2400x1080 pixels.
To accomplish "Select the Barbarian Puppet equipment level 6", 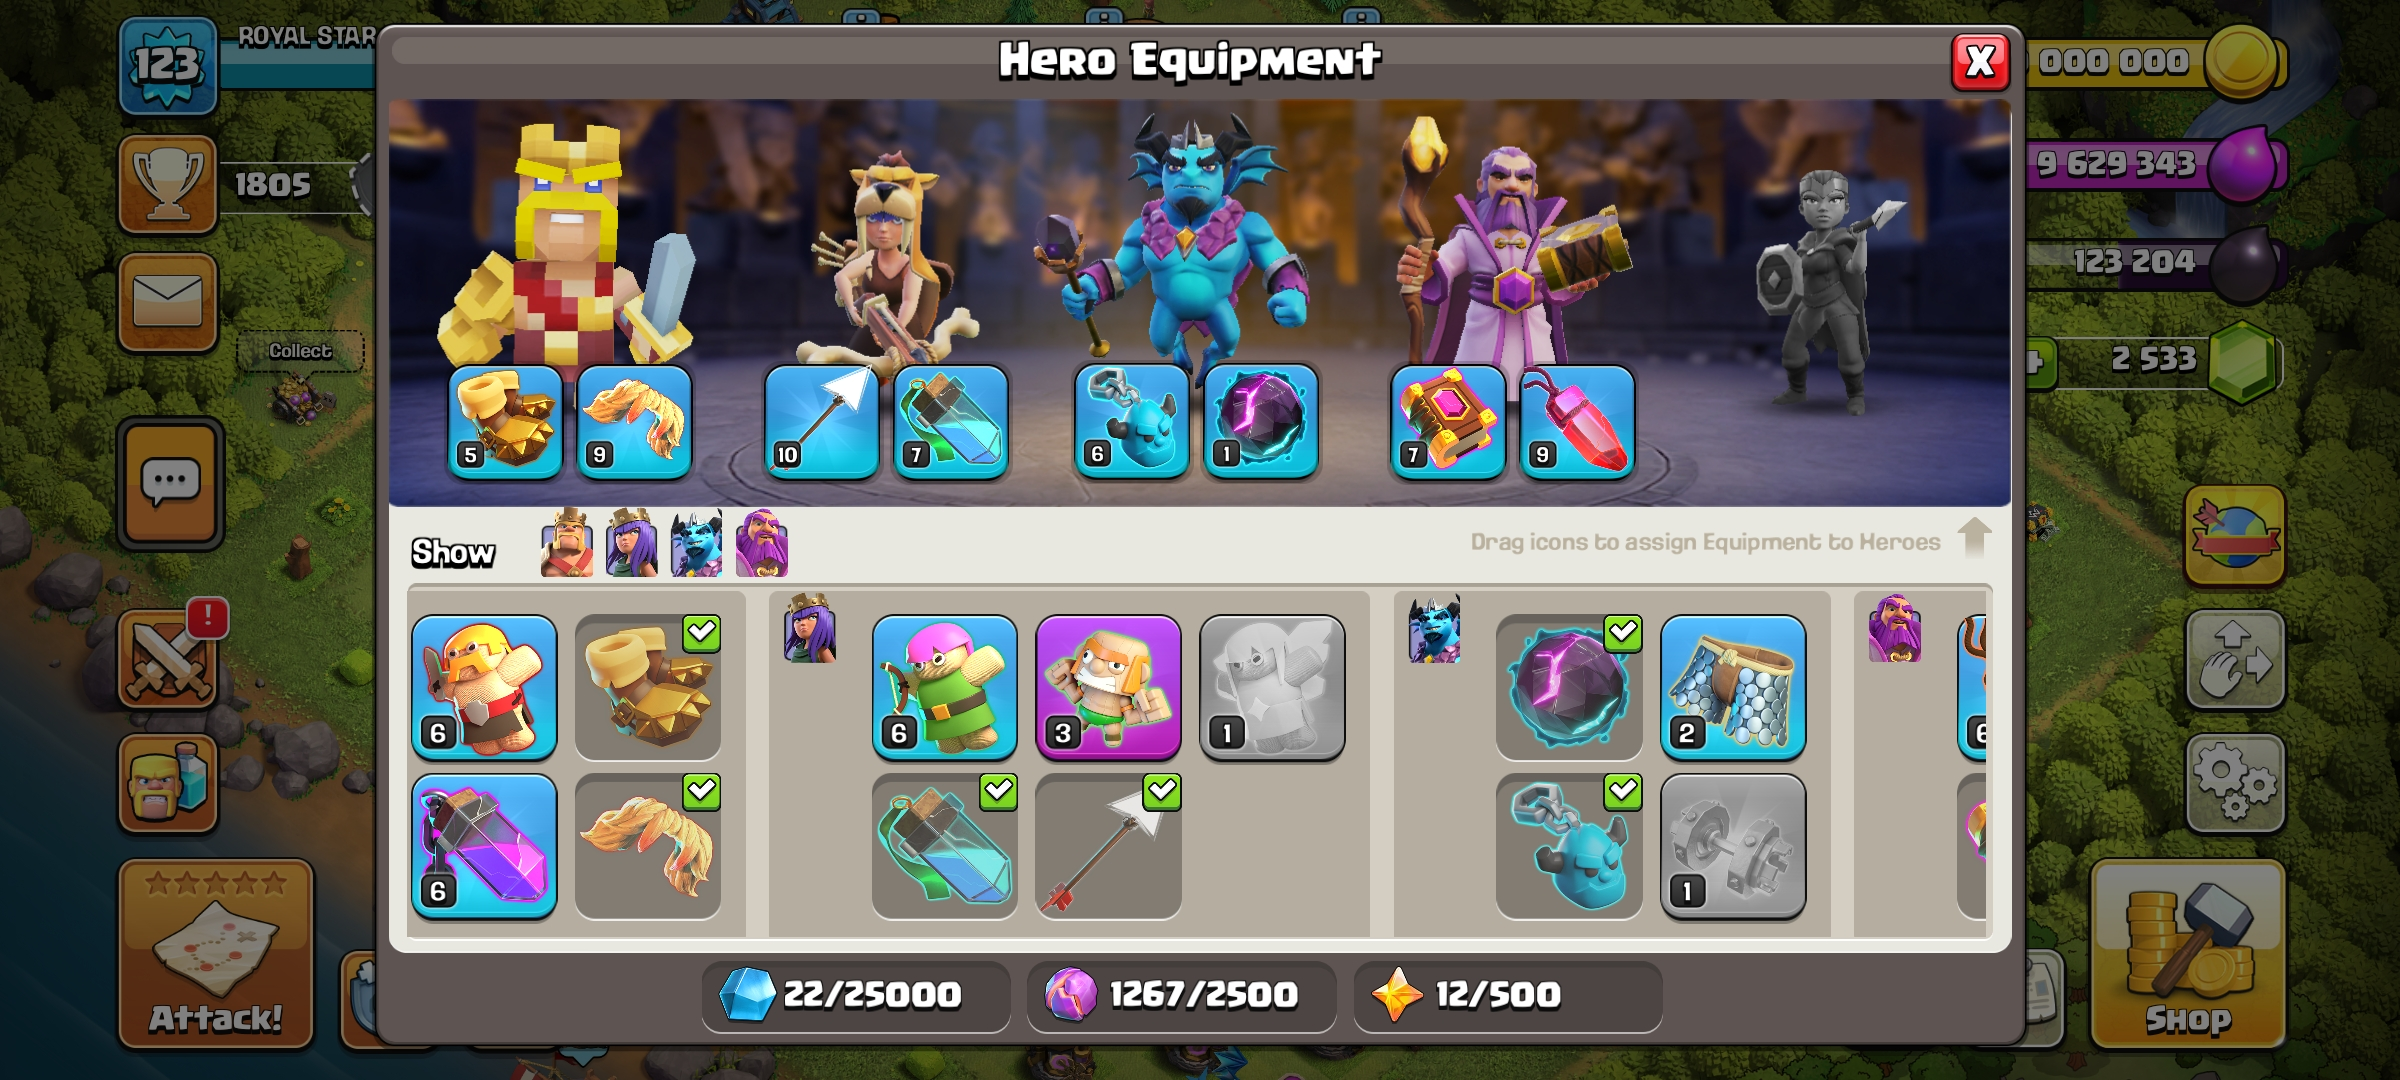I will click(x=484, y=687).
